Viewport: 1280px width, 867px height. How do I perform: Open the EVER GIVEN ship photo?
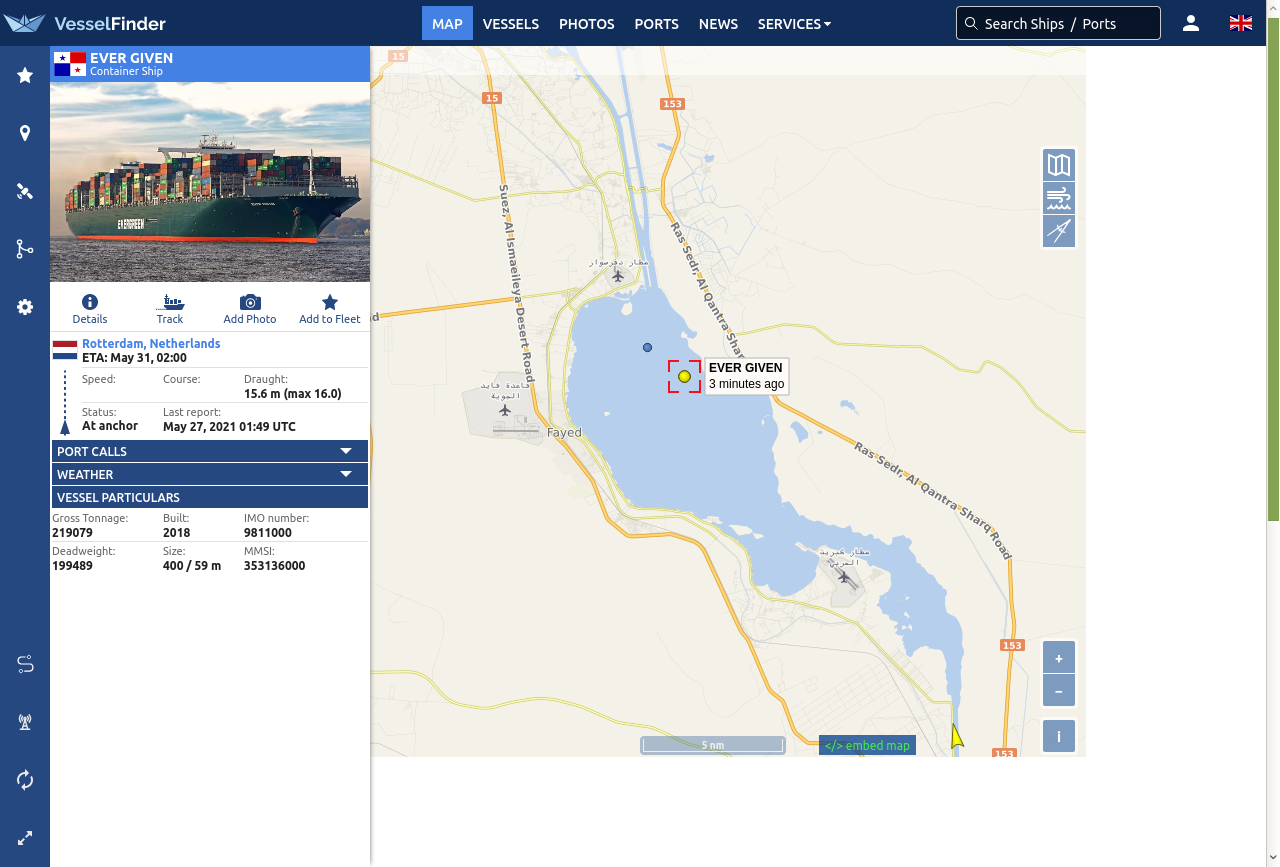click(210, 182)
